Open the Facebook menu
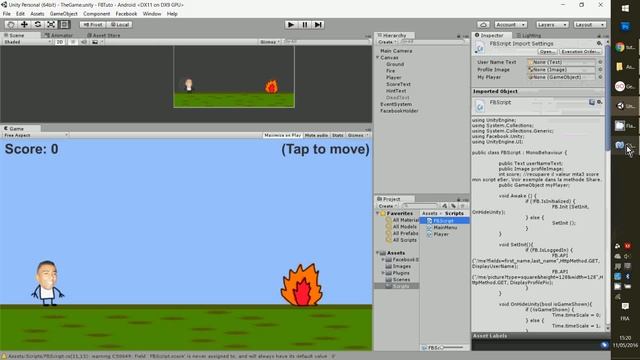 [127, 14]
